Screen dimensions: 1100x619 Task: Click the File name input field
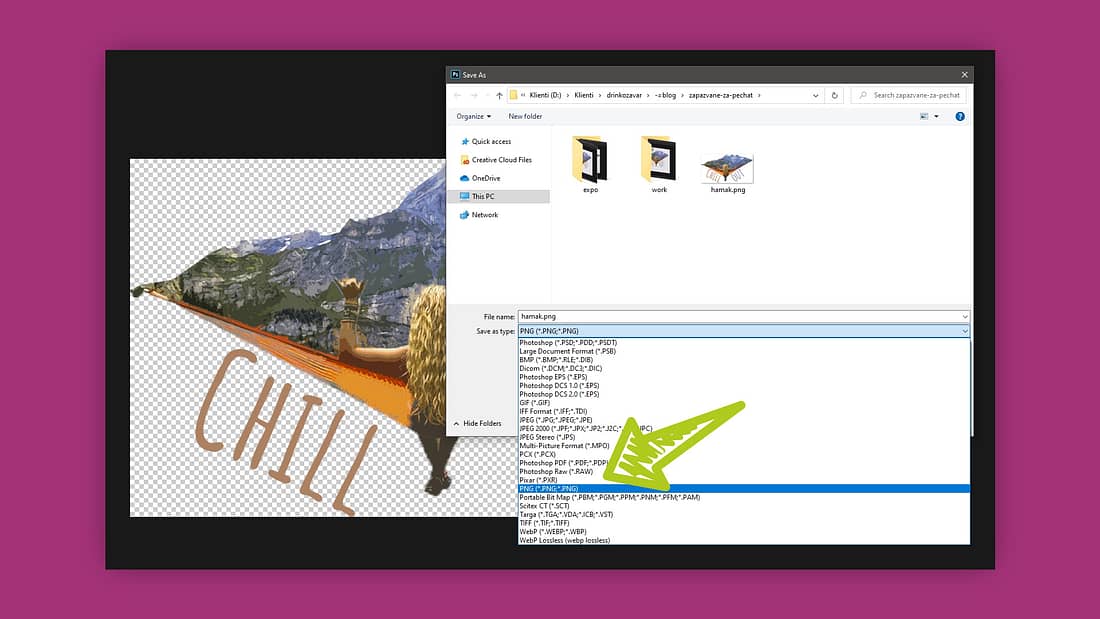(740, 316)
